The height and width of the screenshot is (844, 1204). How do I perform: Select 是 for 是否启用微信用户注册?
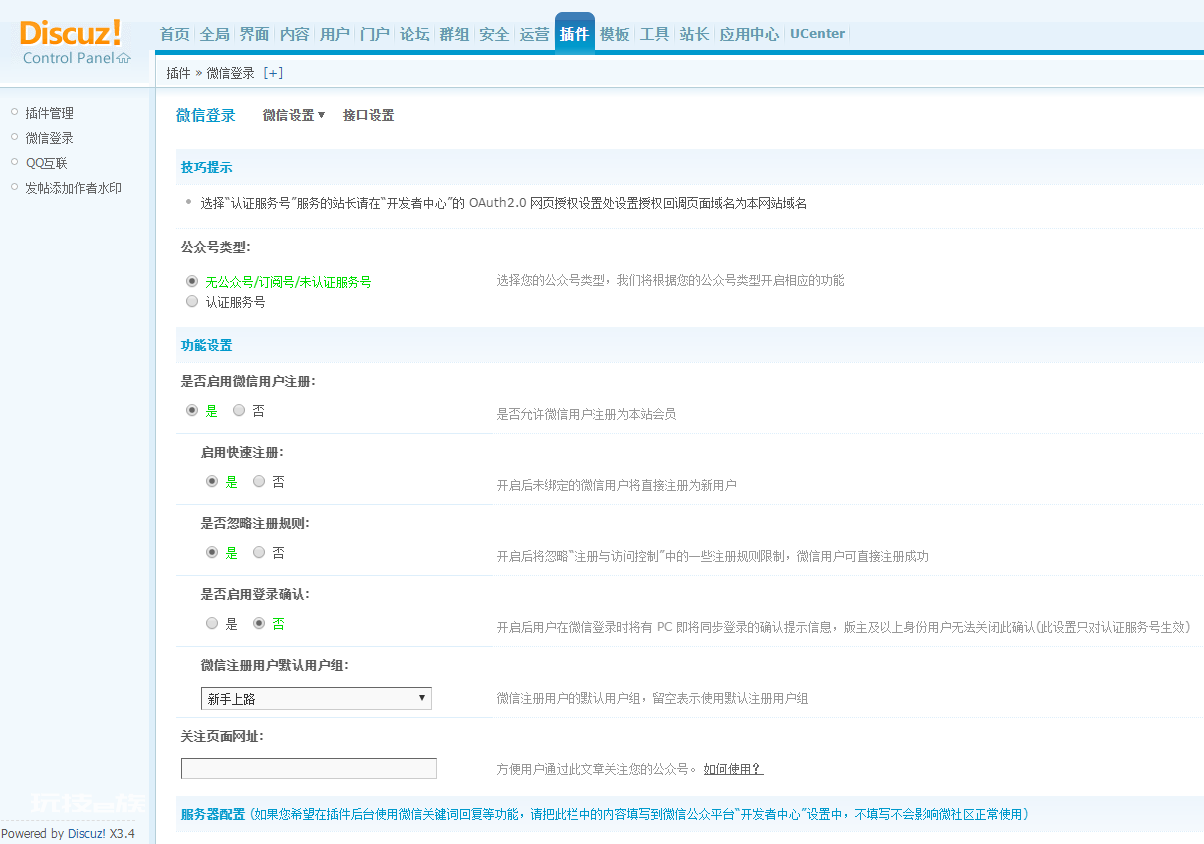[x=192, y=410]
